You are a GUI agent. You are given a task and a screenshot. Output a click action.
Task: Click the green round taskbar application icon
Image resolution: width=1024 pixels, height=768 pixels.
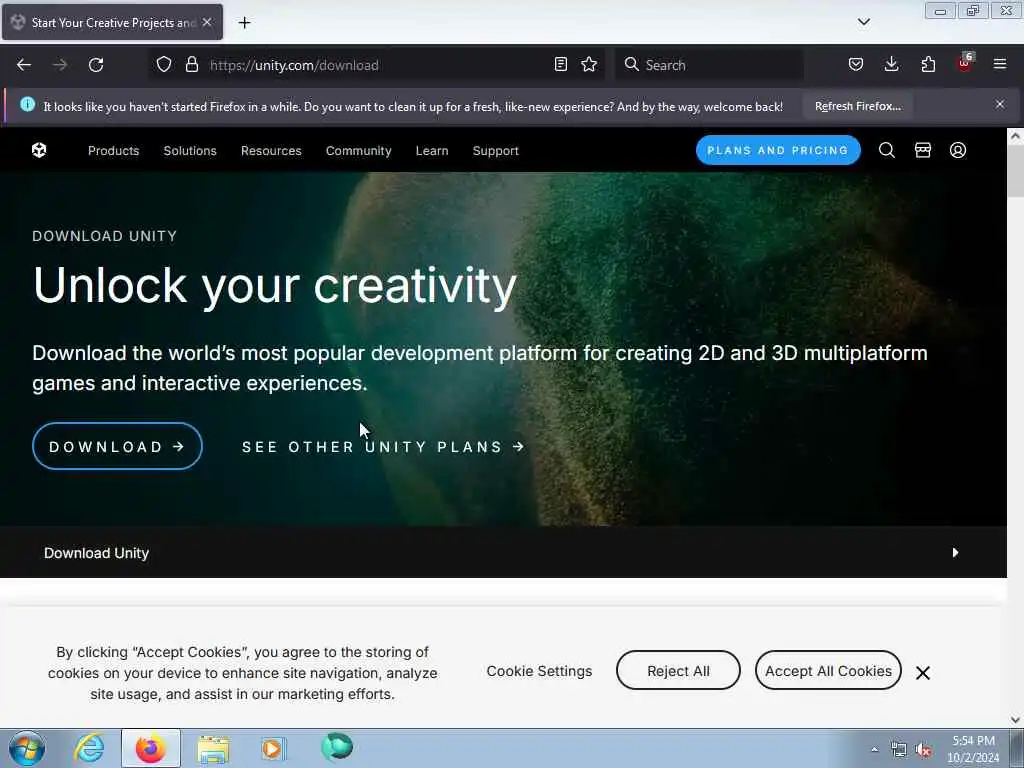(x=337, y=746)
